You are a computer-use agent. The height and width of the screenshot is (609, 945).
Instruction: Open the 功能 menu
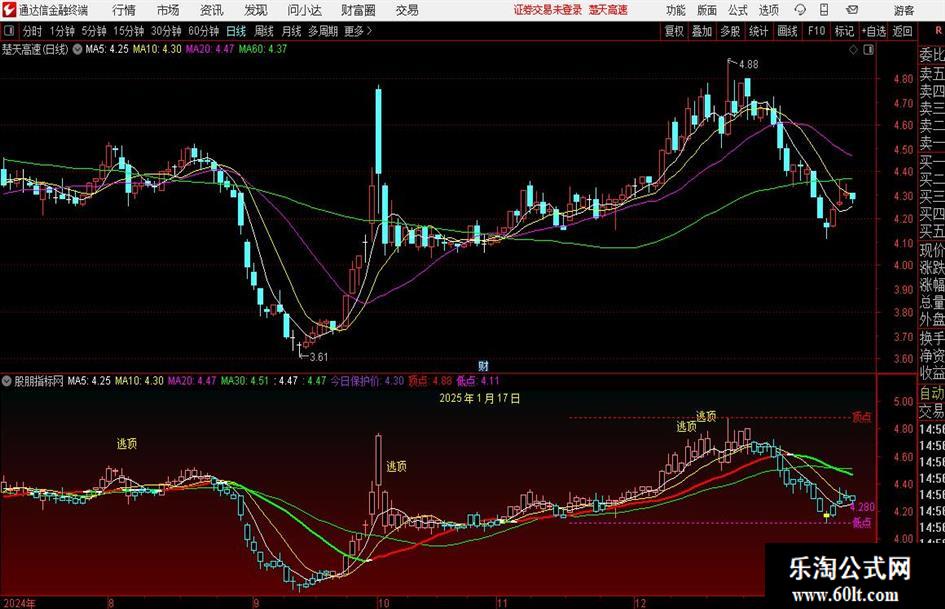[676, 10]
